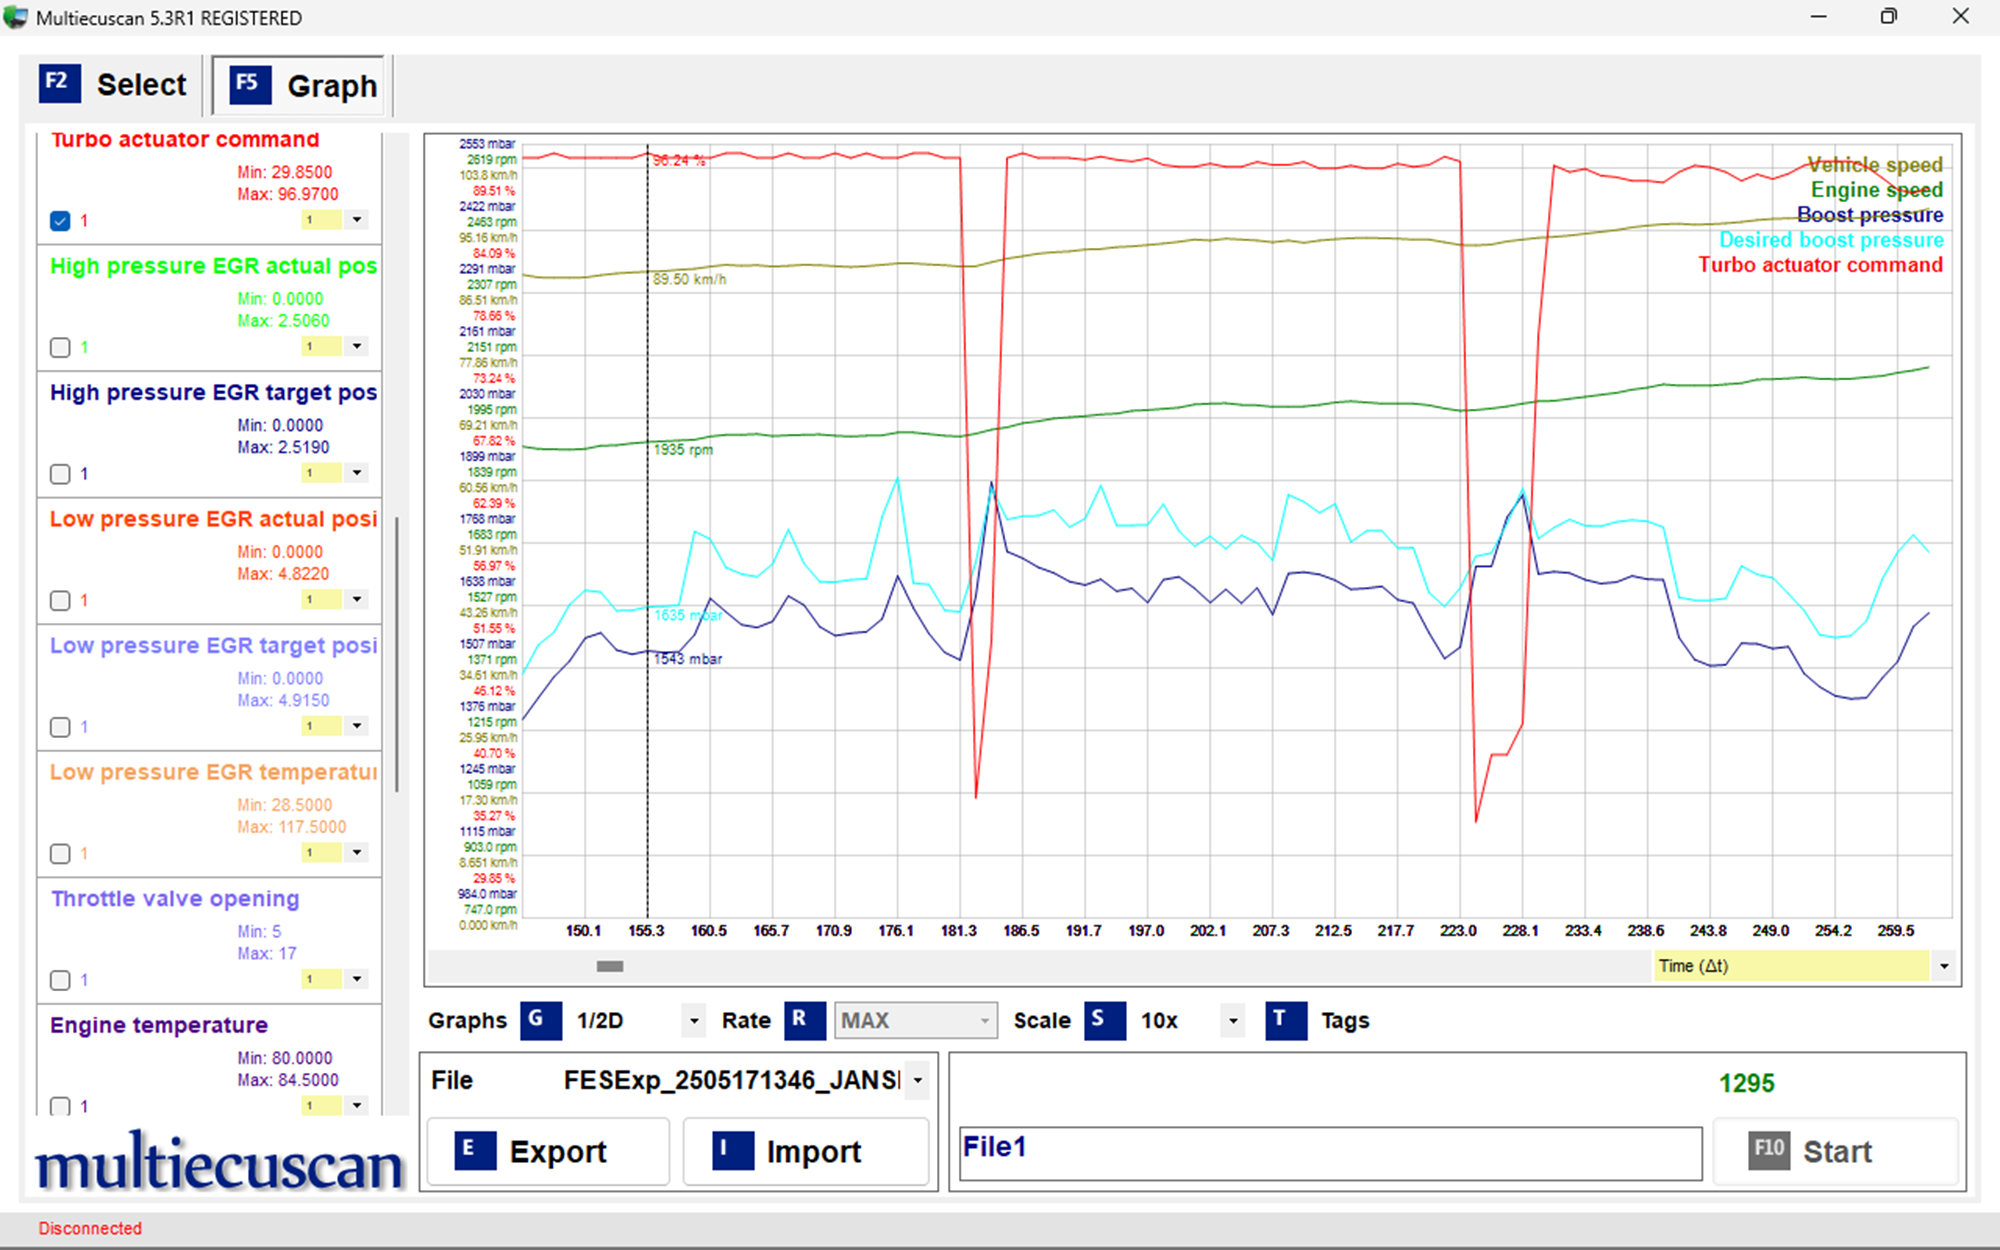Click the T shortcut icon for Tags
2000x1250 pixels.
[1285, 1021]
